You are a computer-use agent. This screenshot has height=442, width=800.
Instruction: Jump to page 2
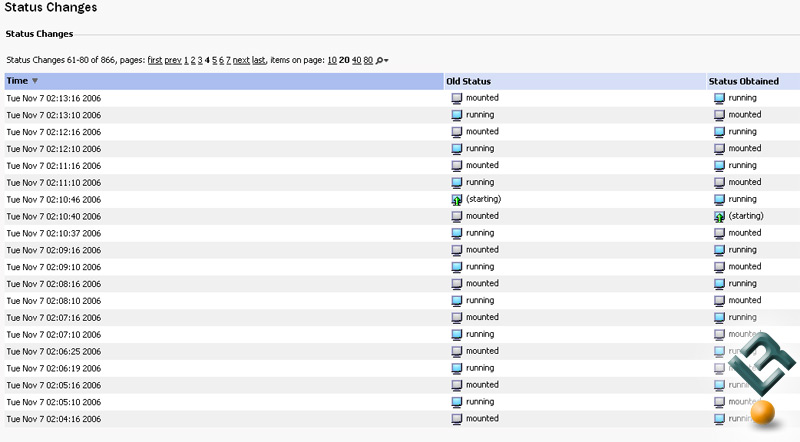193,60
